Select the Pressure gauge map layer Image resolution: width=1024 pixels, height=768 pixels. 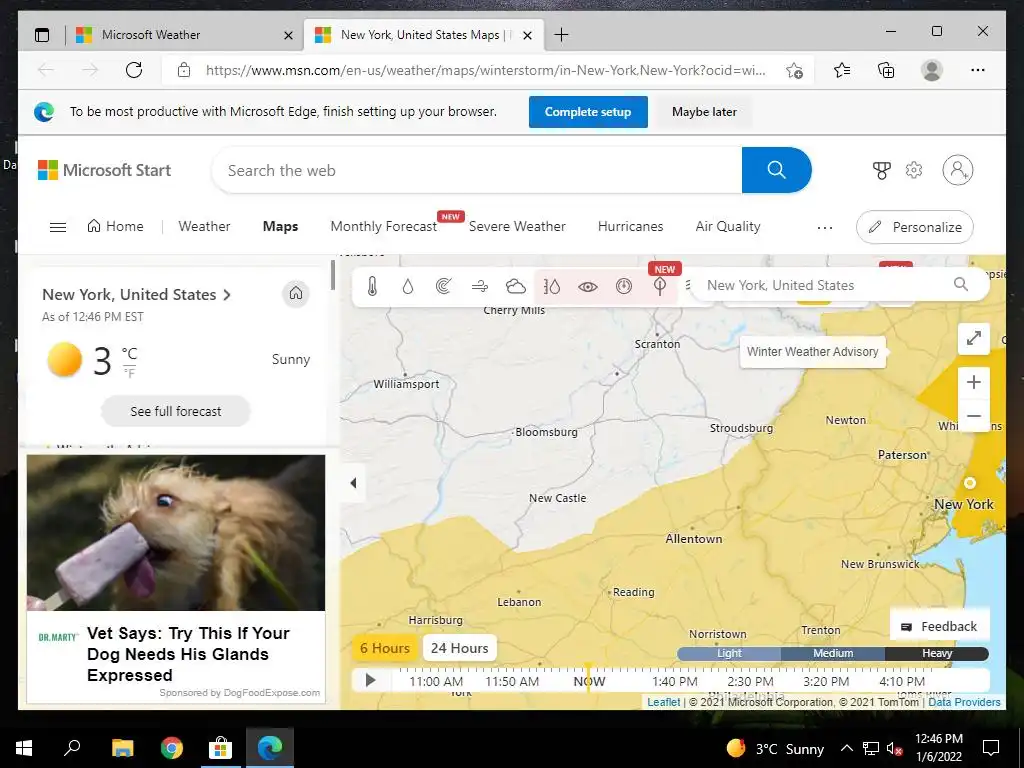624,286
